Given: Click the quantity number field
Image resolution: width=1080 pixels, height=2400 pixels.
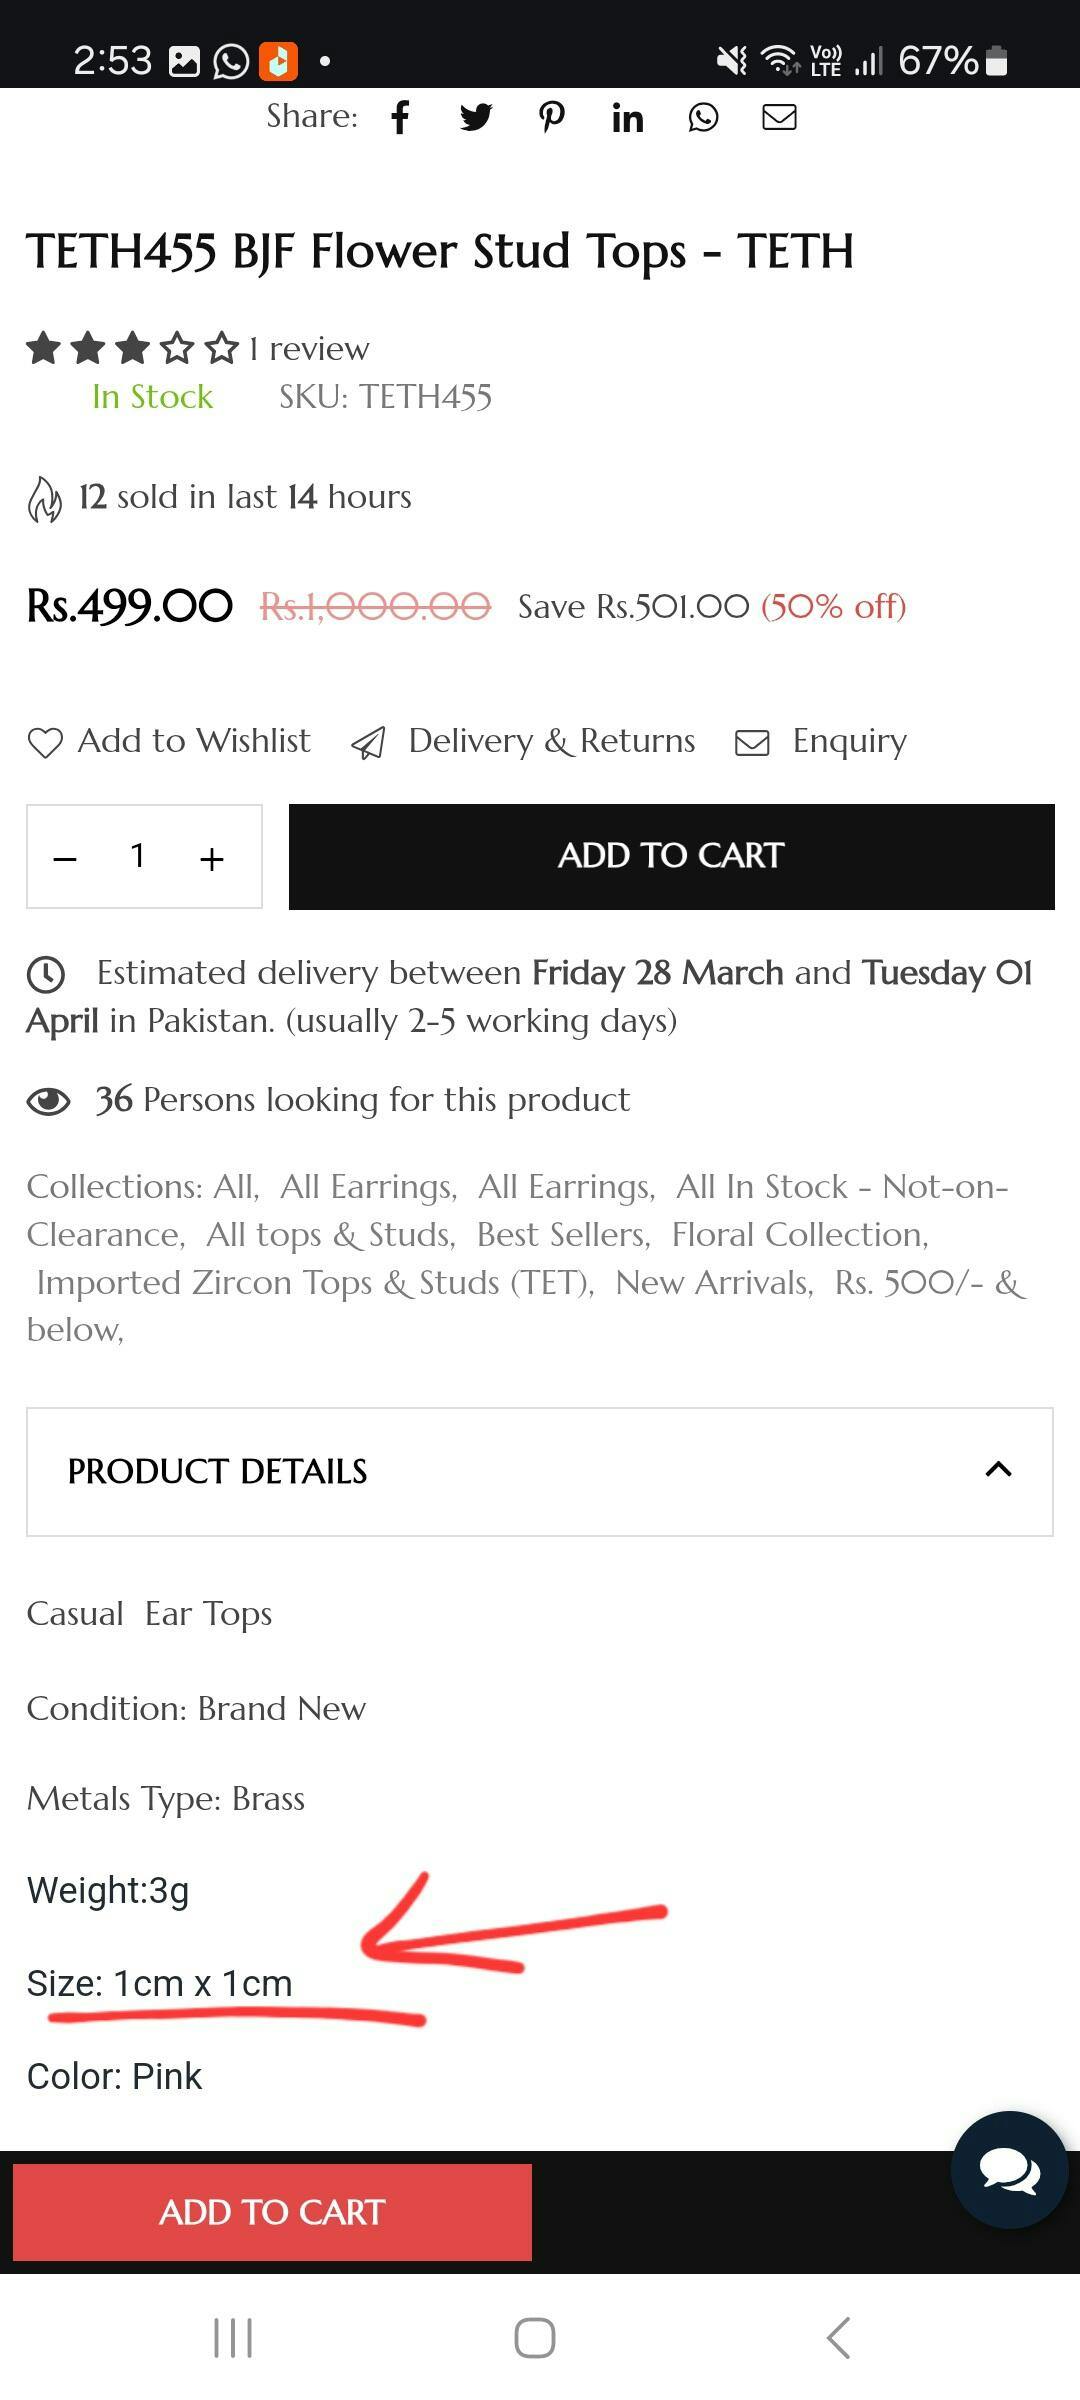Looking at the screenshot, I should point(138,856).
